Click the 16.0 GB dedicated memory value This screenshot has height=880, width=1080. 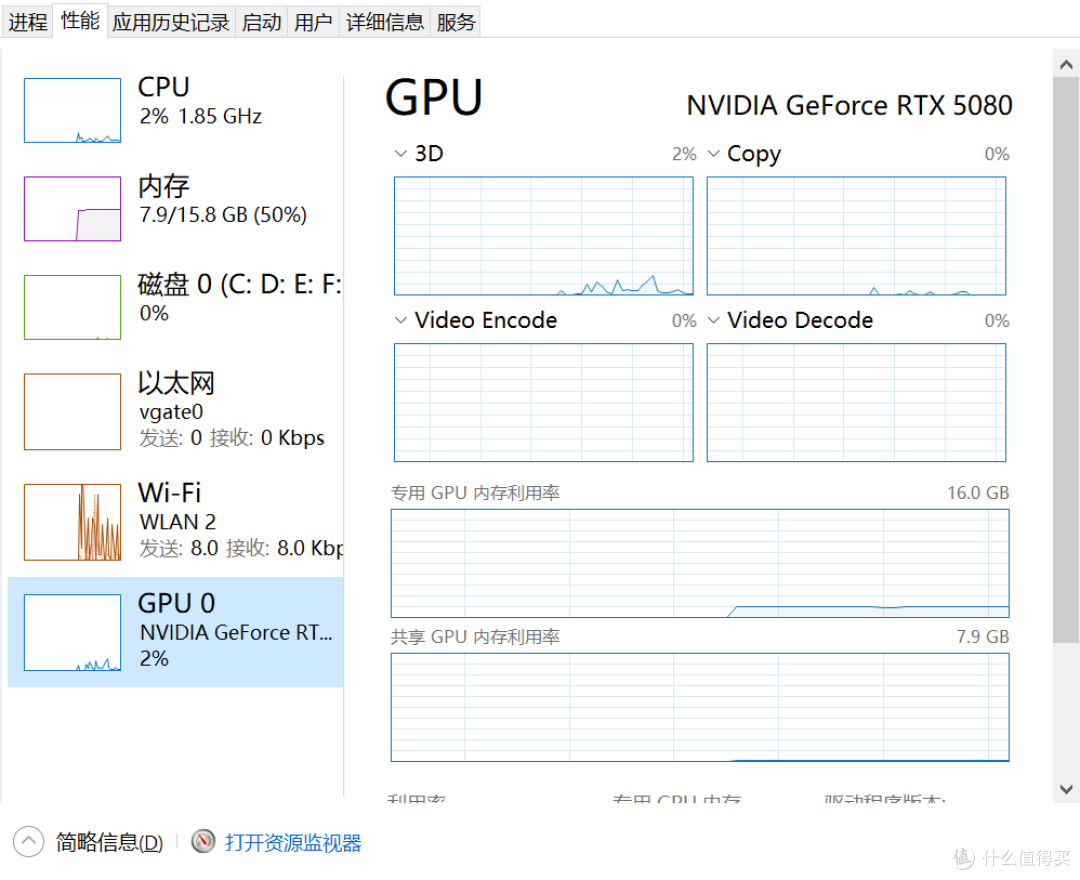pyautogui.click(x=978, y=493)
